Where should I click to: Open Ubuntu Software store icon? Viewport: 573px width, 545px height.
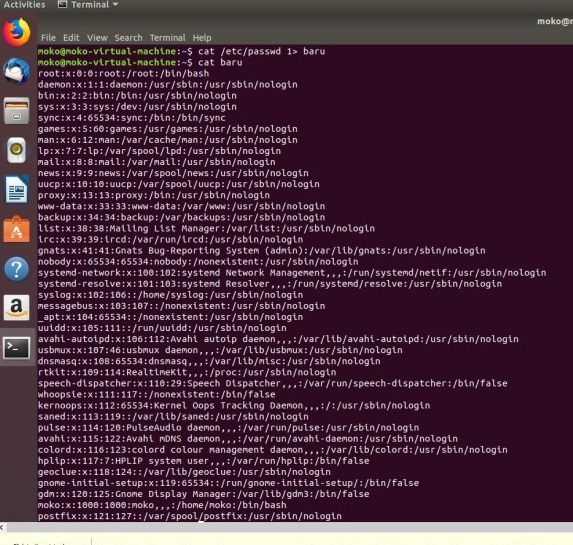(16, 229)
